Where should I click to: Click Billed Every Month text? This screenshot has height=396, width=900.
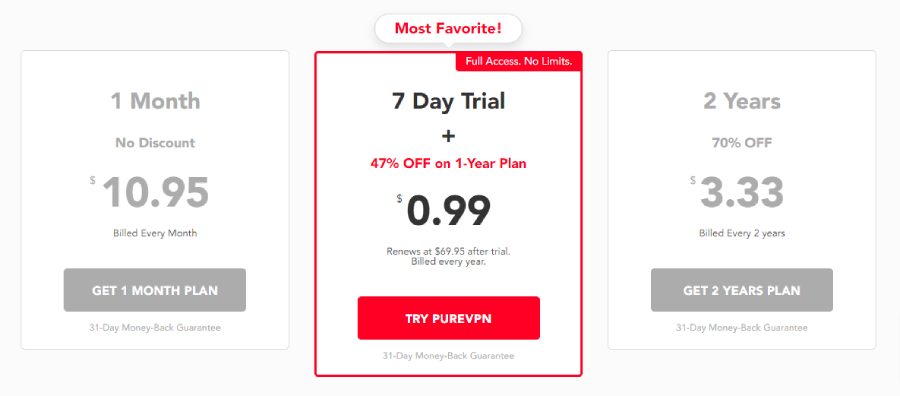click(155, 233)
